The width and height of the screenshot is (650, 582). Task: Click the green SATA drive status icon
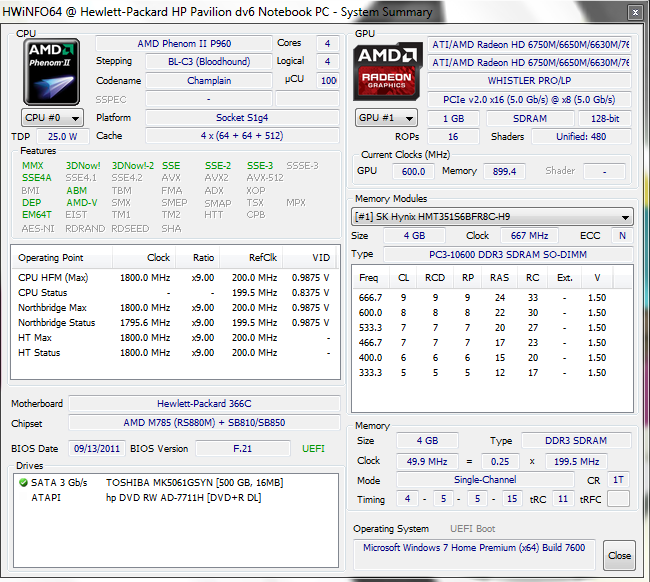(23, 483)
